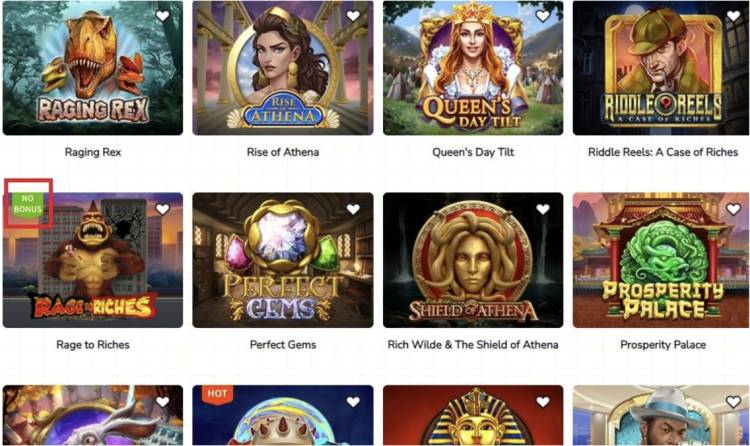Toggle heart on Shield of Athena tile
The height and width of the screenshot is (446, 750).
tap(542, 209)
